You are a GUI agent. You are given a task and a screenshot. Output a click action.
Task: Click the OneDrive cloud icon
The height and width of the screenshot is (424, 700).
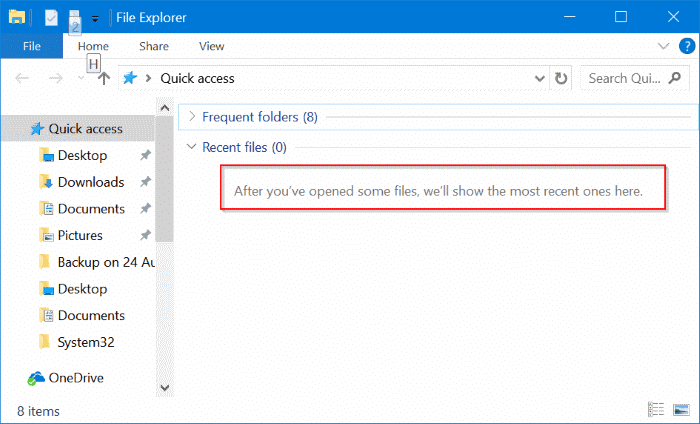(x=35, y=378)
